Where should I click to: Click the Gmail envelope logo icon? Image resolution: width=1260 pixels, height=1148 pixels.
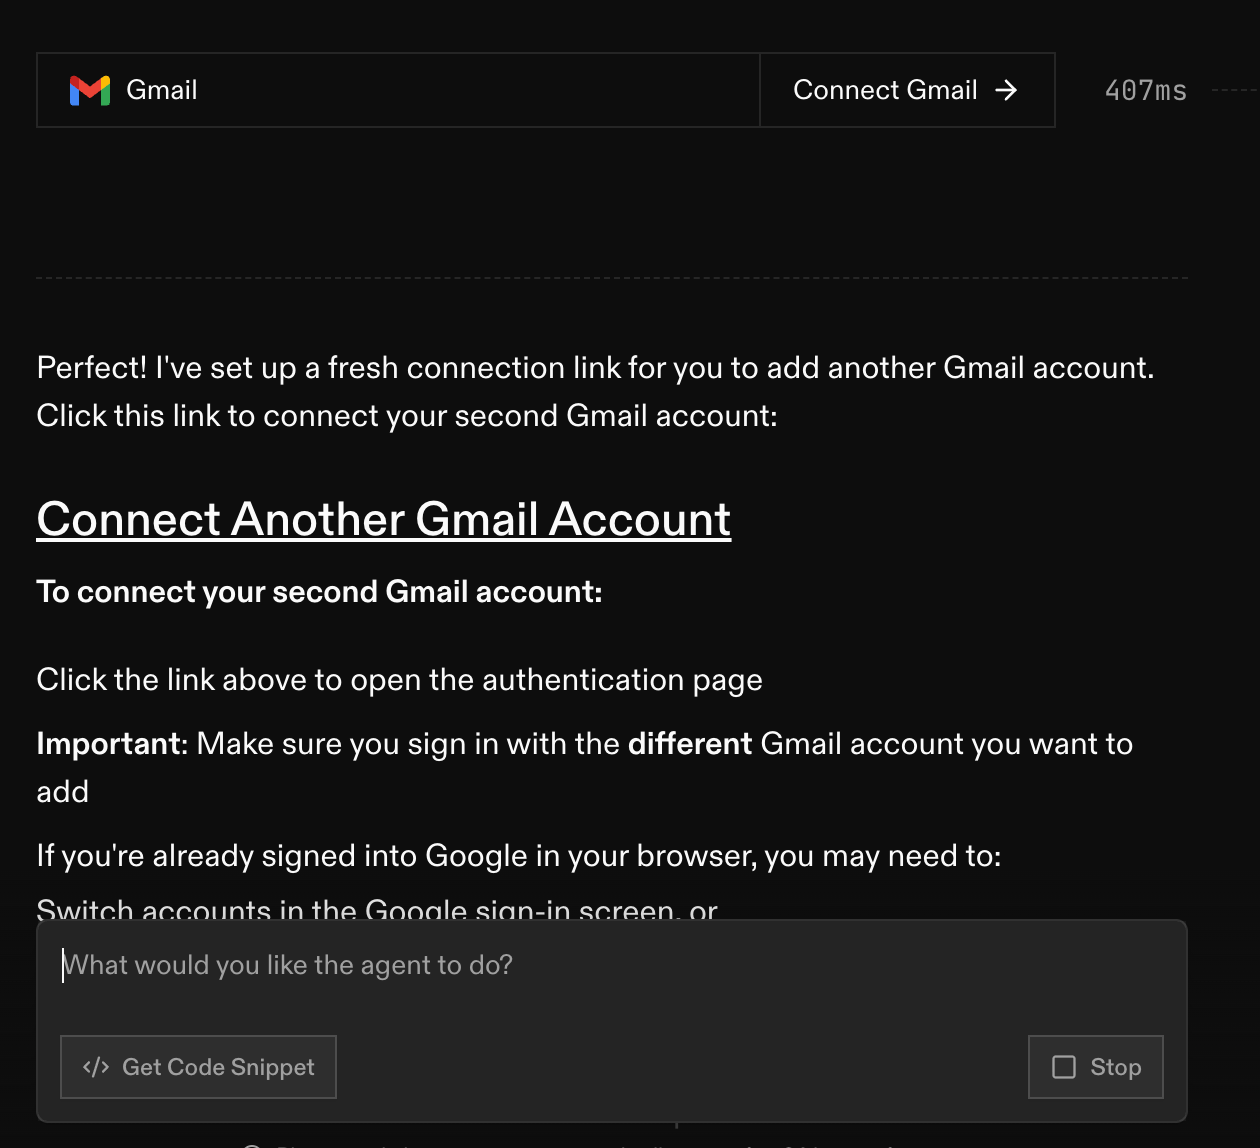(90, 90)
